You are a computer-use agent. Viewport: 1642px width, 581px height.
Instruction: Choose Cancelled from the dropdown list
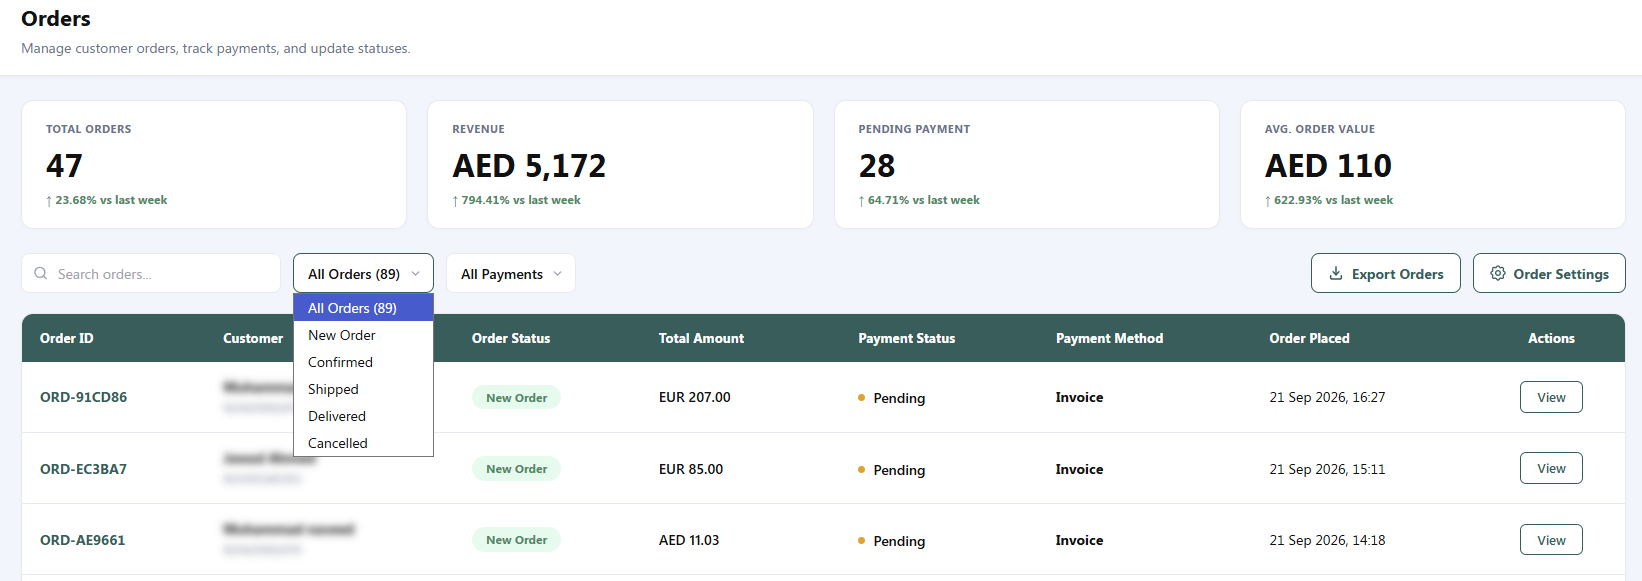(x=363, y=443)
